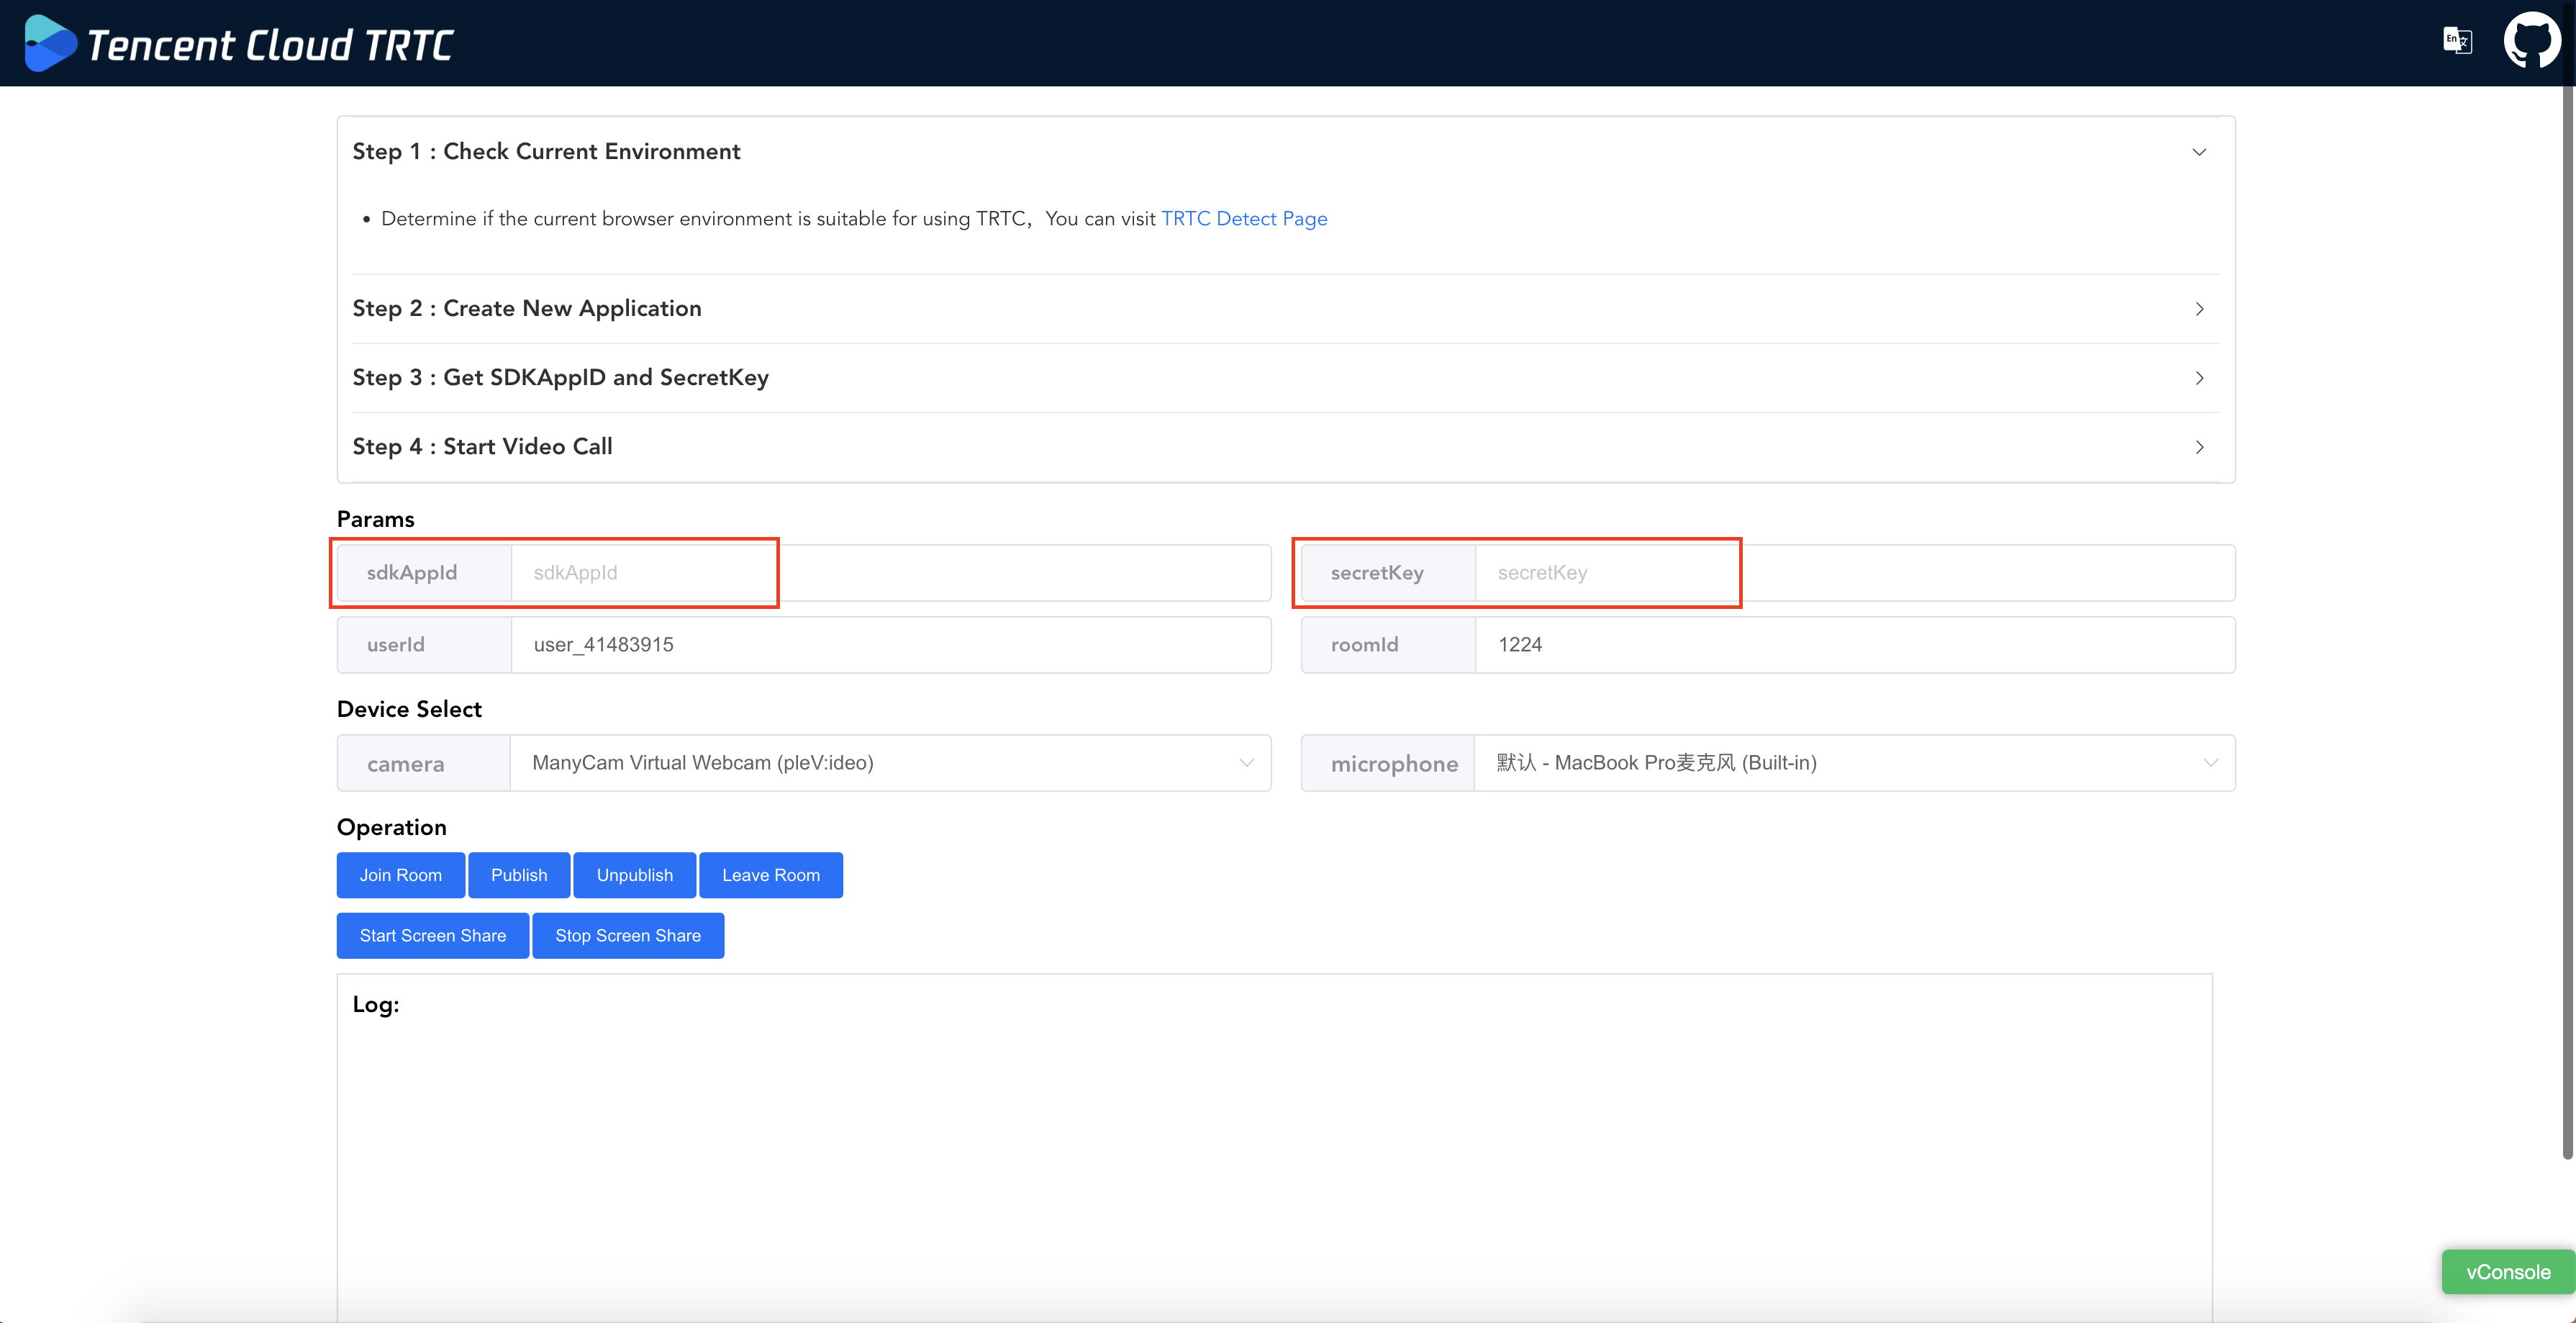Click the Tencent Cloud TRTC title text
2576x1323 pixels.
point(270,45)
